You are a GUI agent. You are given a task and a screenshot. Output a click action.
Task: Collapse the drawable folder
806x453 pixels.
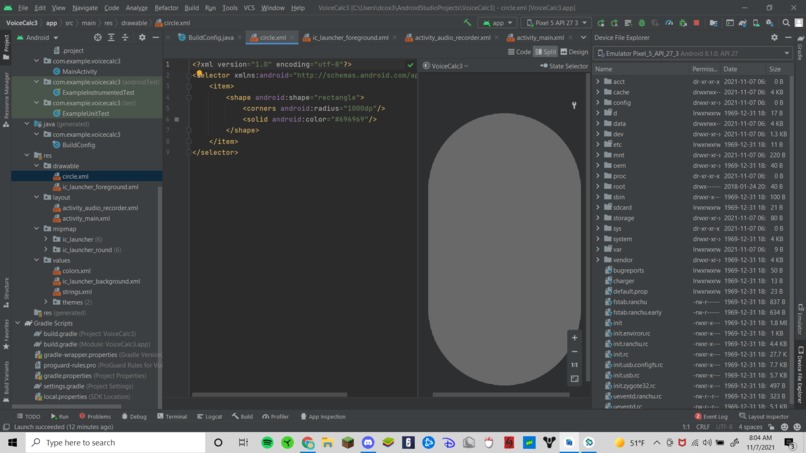(37, 166)
